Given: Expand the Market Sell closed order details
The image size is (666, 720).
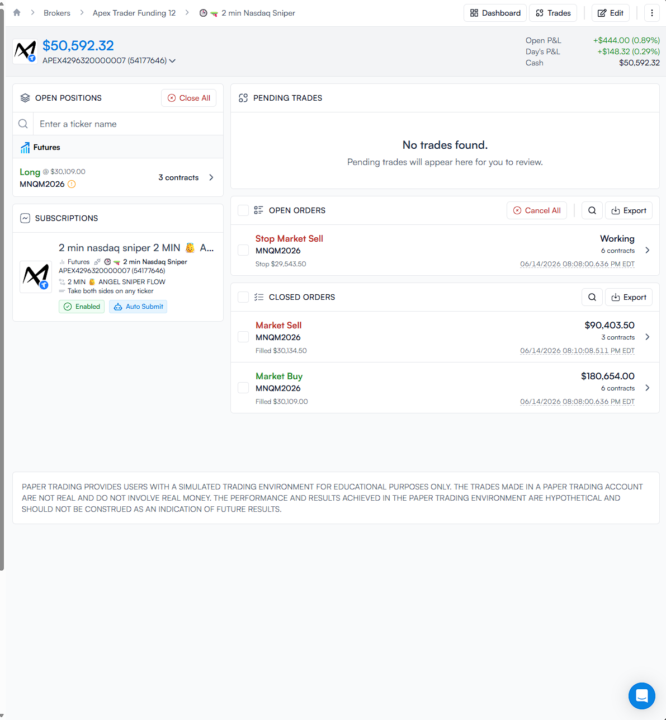Looking at the screenshot, I should pos(647,337).
